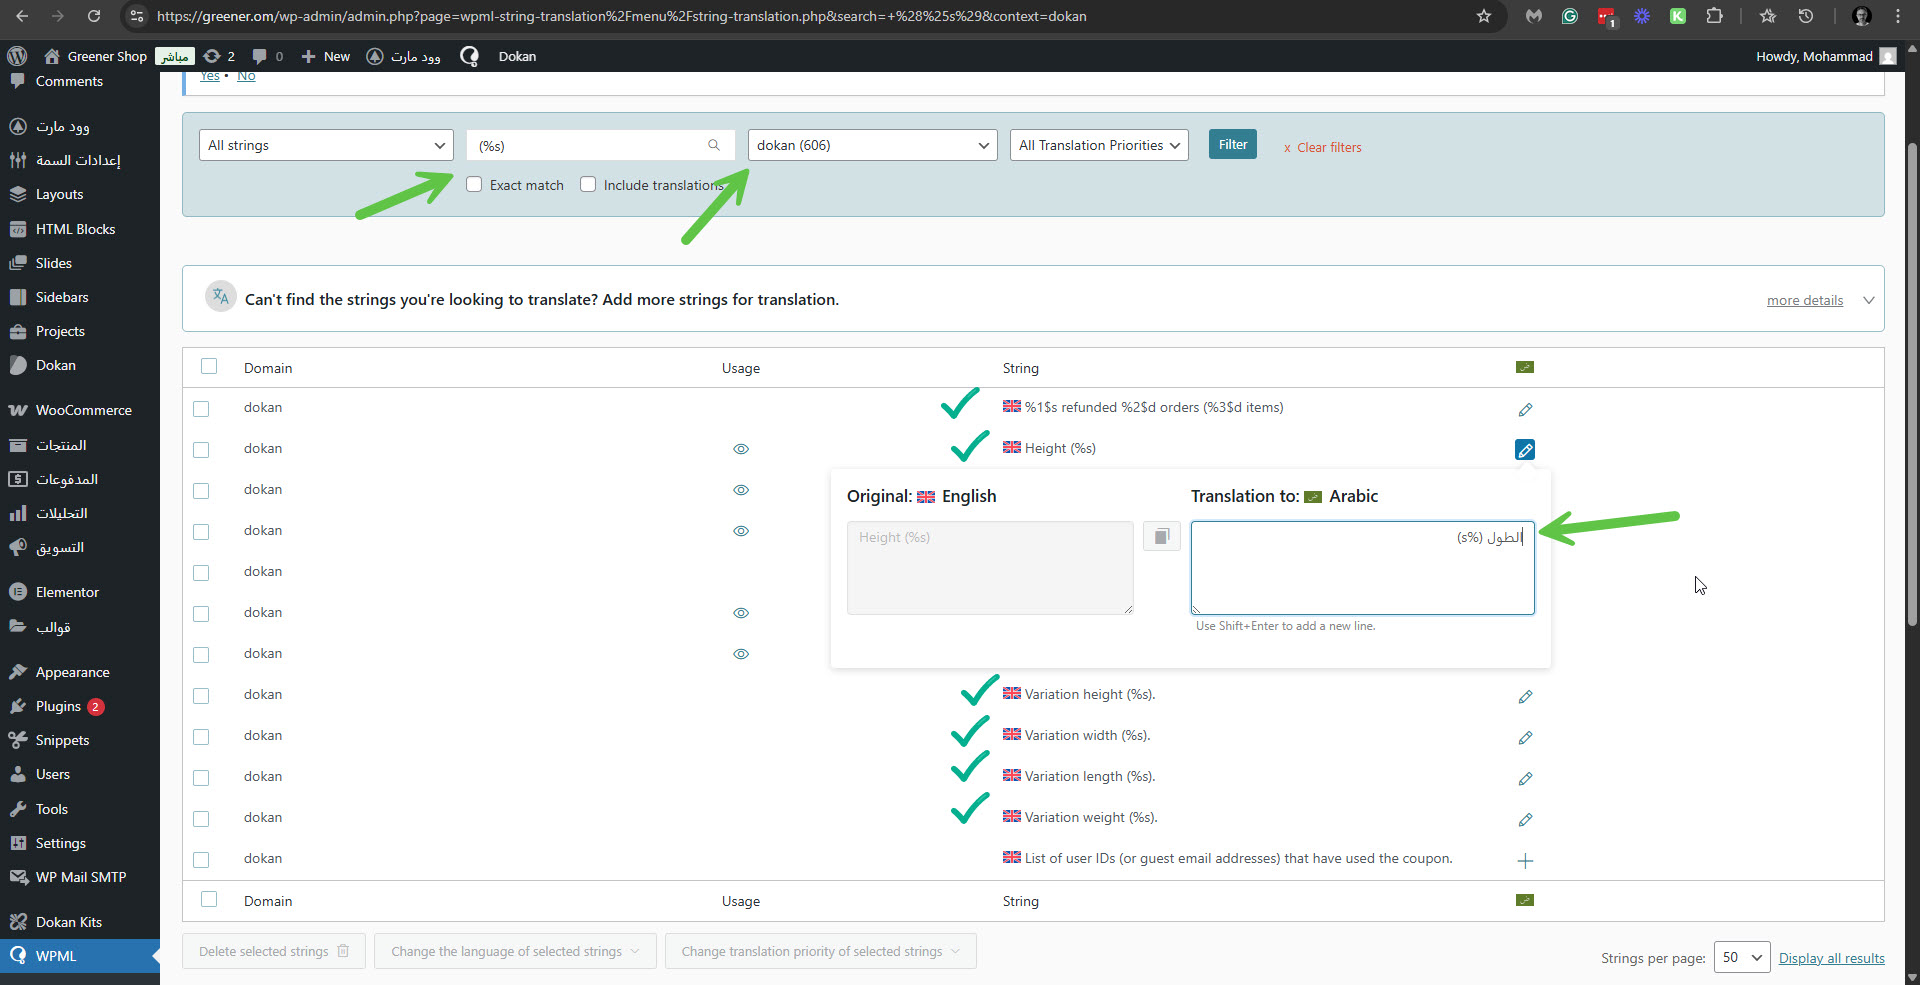The height and width of the screenshot is (985, 1920).
Task: Select checkbox for '%1$s refunded' row
Action: (201, 409)
